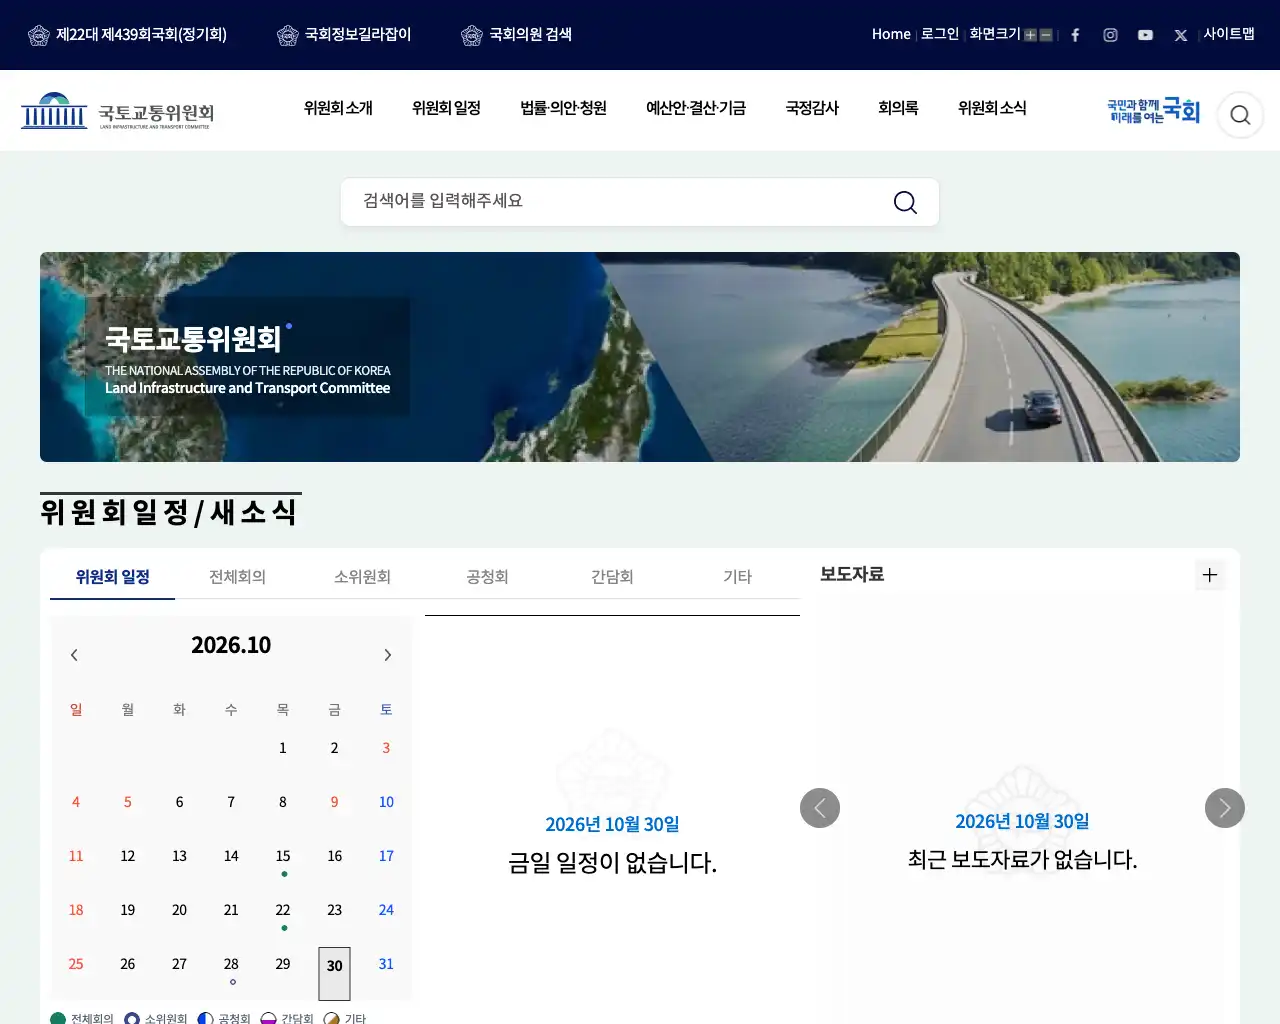This screenshot has height=1024, width=1280.
Task: Open the Instagram icon link
Action: point(1110,35)
